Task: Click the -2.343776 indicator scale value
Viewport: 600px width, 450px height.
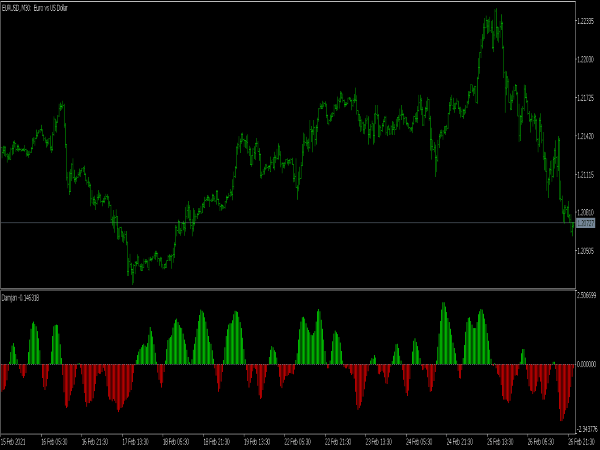Action: coord(587,429)
